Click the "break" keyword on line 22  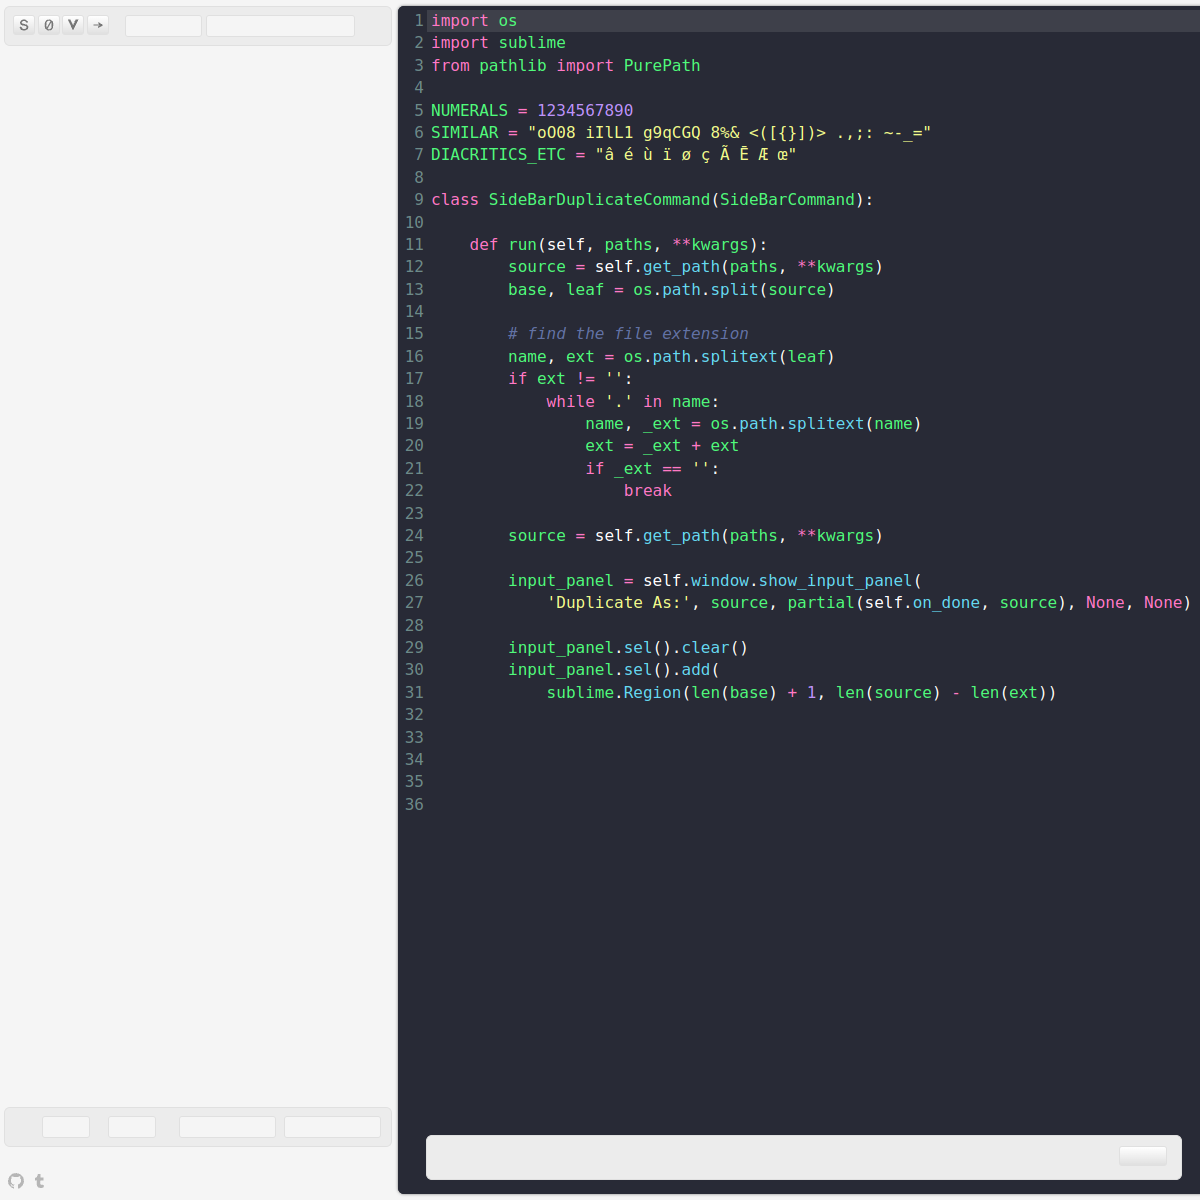(648, 490)
